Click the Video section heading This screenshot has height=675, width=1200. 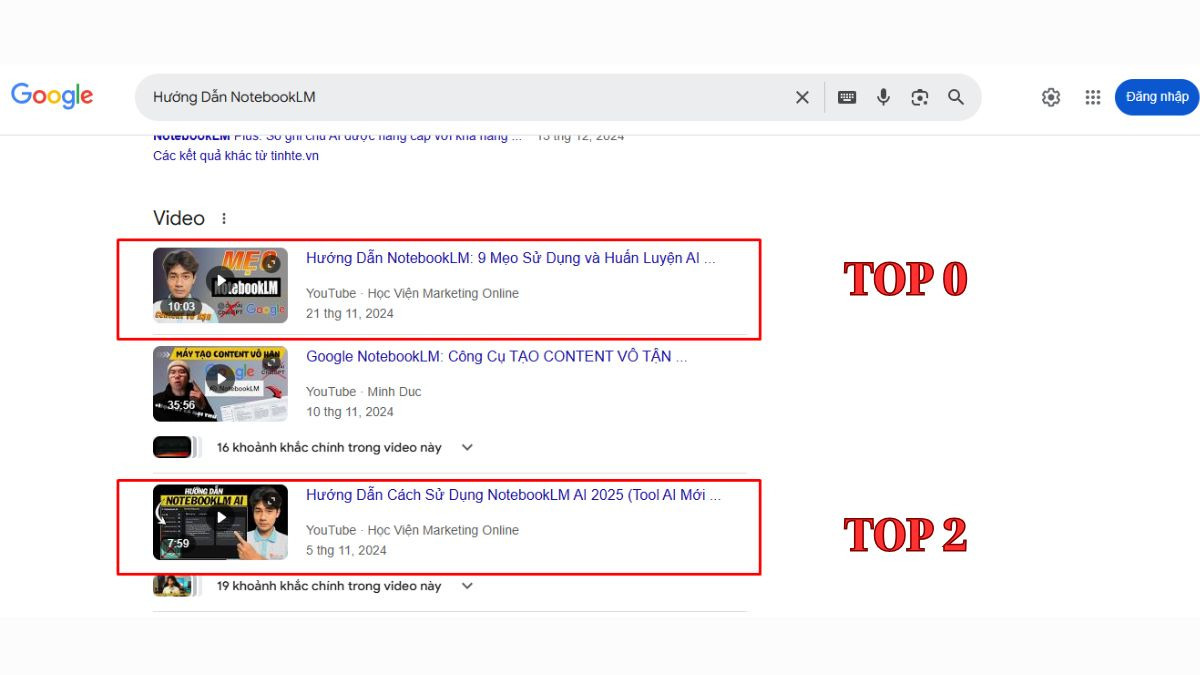(179, 218)
